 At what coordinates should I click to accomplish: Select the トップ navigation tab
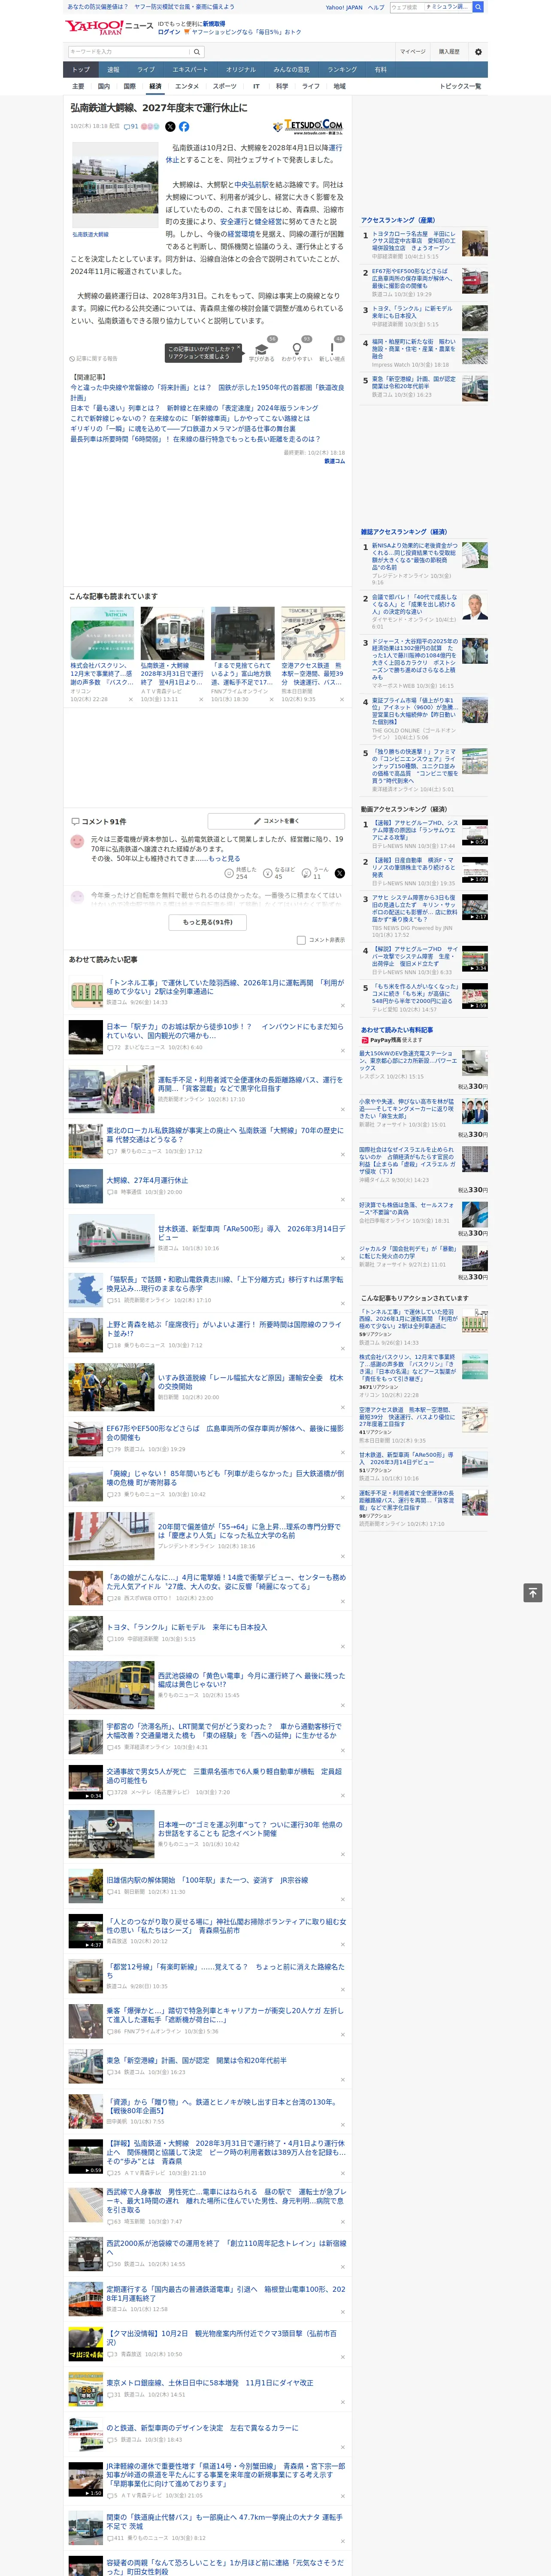click(x=81, y=69)
